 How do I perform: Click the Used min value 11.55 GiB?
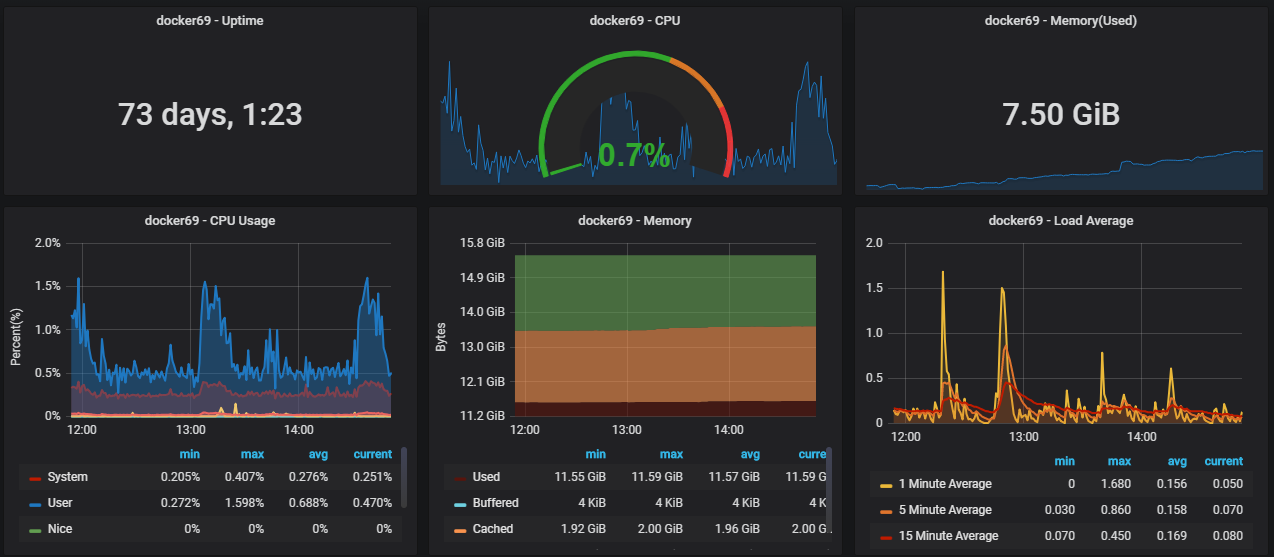click(580, 477)
